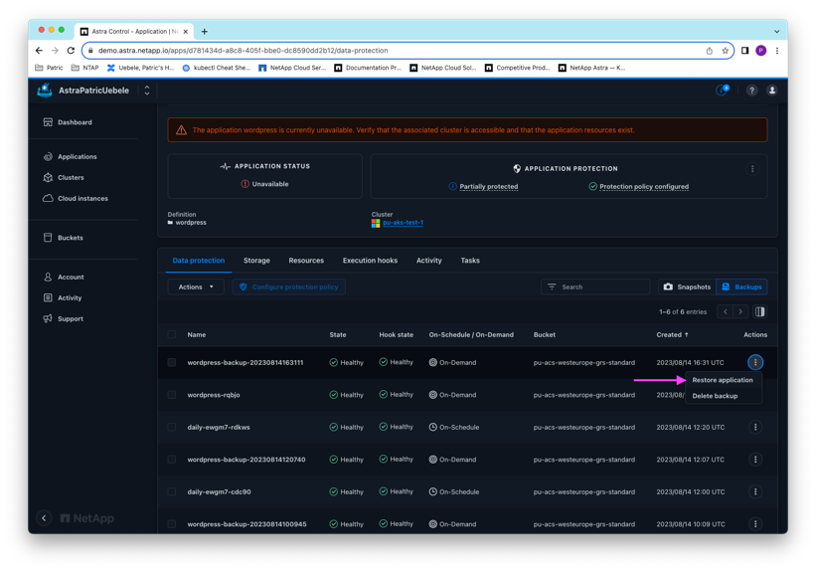Check the daily-ewgm7-rdkws row checkbox

pyautogui.click(x=172, y=427)
